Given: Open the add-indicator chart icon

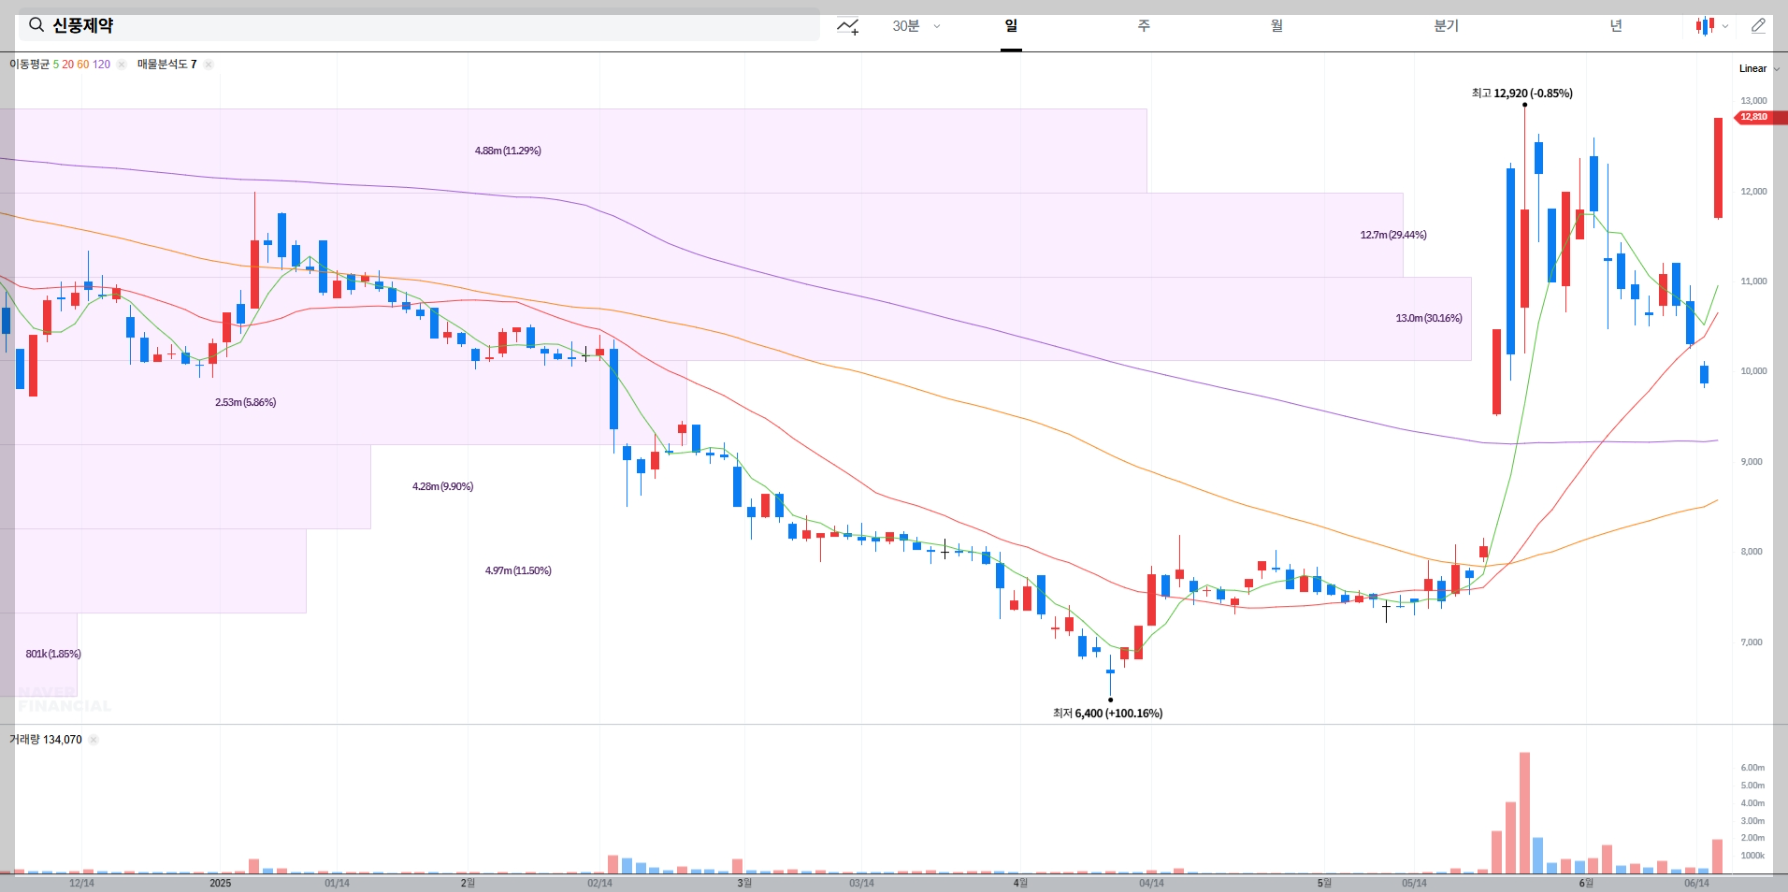Looking at the screenshot, I should 848,26.
